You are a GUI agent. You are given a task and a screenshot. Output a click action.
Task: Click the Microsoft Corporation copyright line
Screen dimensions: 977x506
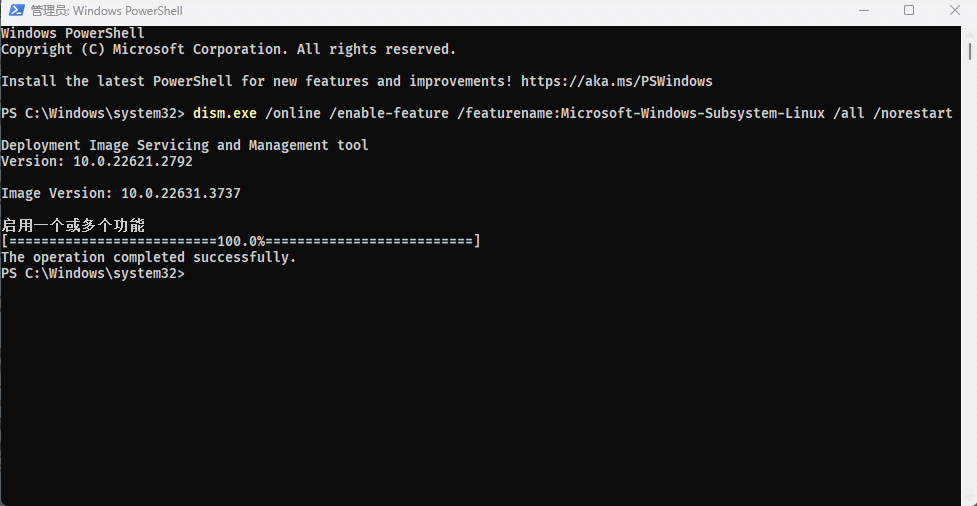coord(228,49)
